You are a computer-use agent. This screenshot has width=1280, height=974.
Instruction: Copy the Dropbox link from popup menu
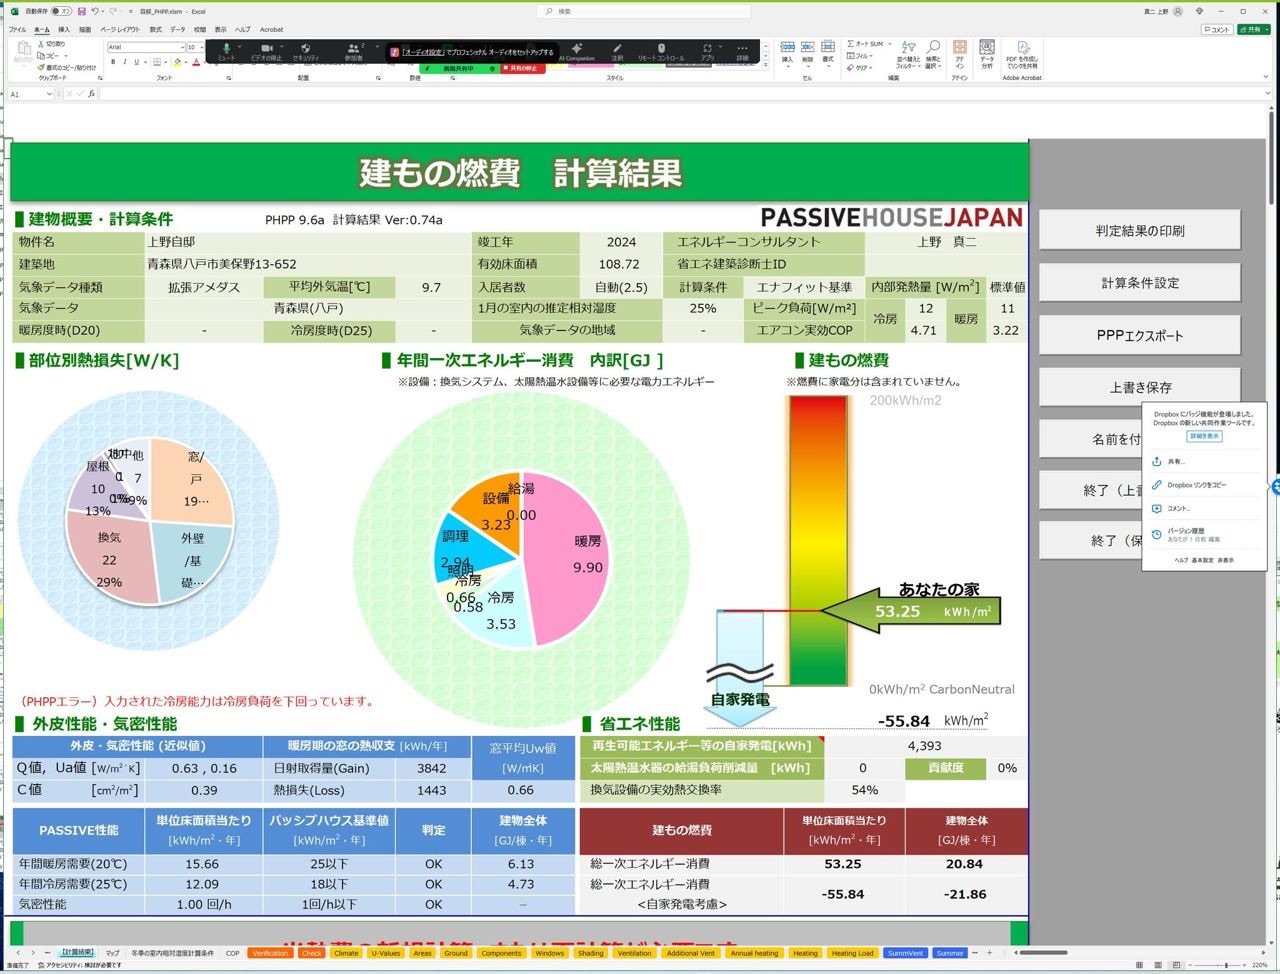click(1196, 485)
